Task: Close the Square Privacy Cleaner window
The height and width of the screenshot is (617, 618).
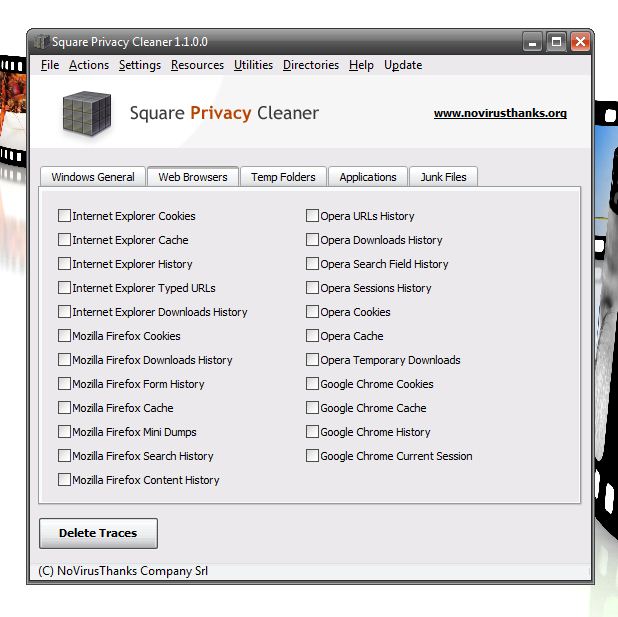Action: 580,42
